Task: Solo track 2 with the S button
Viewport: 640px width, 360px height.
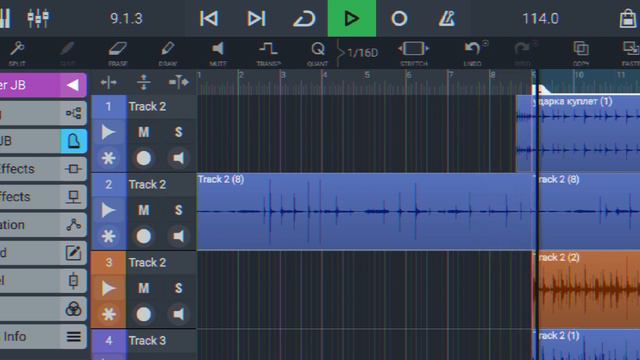Action: pyautogui.click(x=178, y=210)
